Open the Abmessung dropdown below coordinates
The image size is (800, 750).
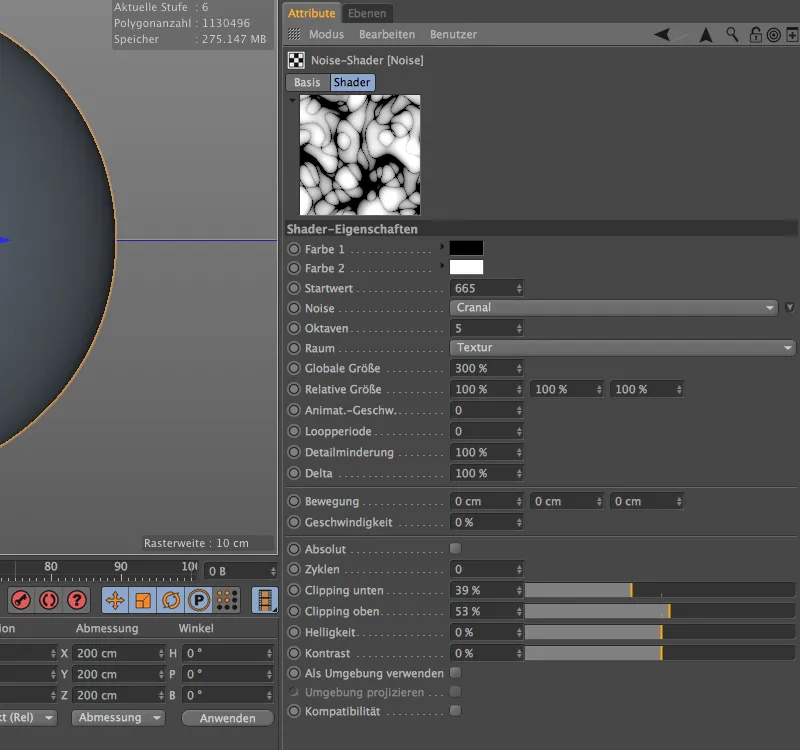pos(118,717)
